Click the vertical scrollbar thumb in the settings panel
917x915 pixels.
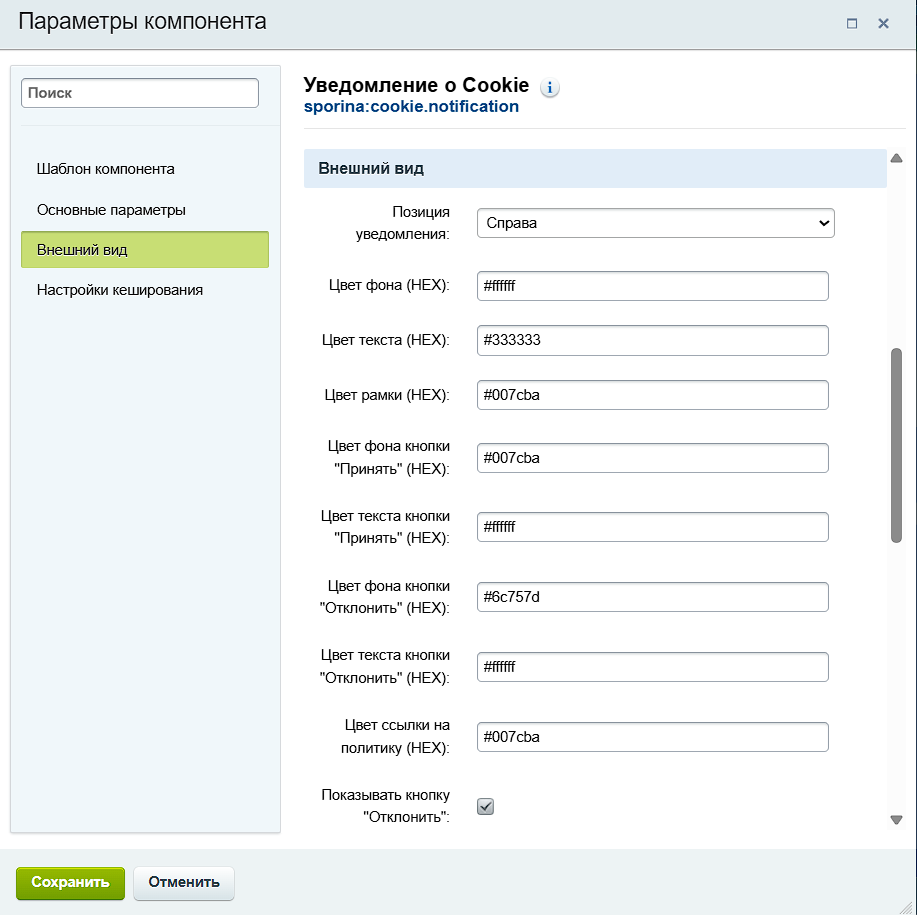point(896,445)
